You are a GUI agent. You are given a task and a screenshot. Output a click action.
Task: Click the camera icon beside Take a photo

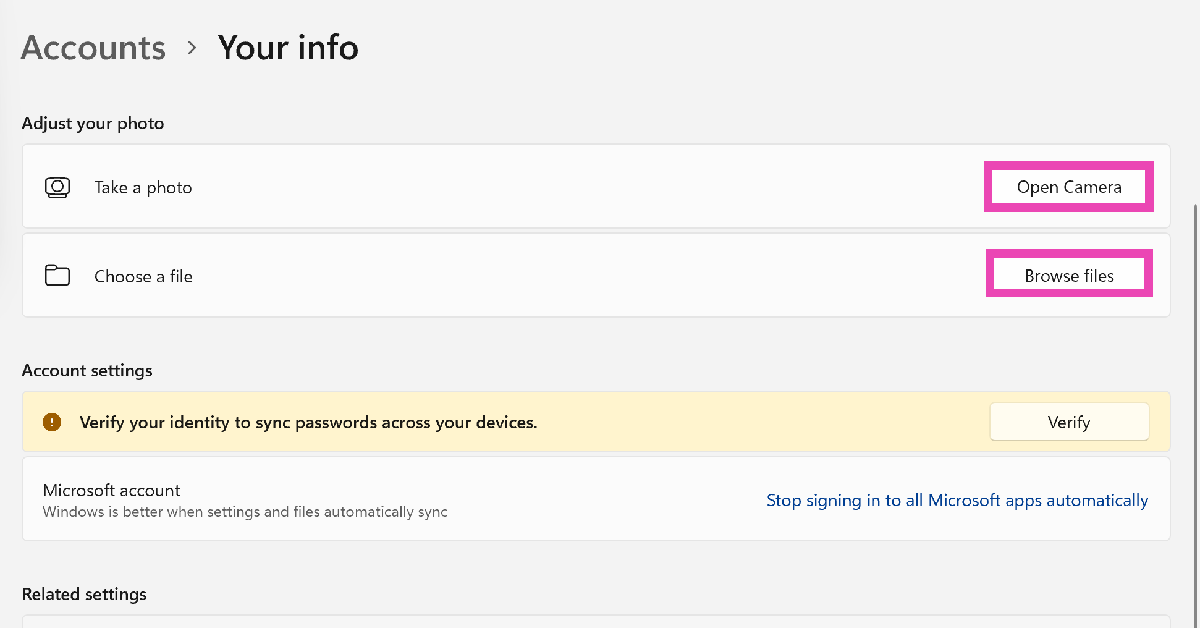coord(58,187)
